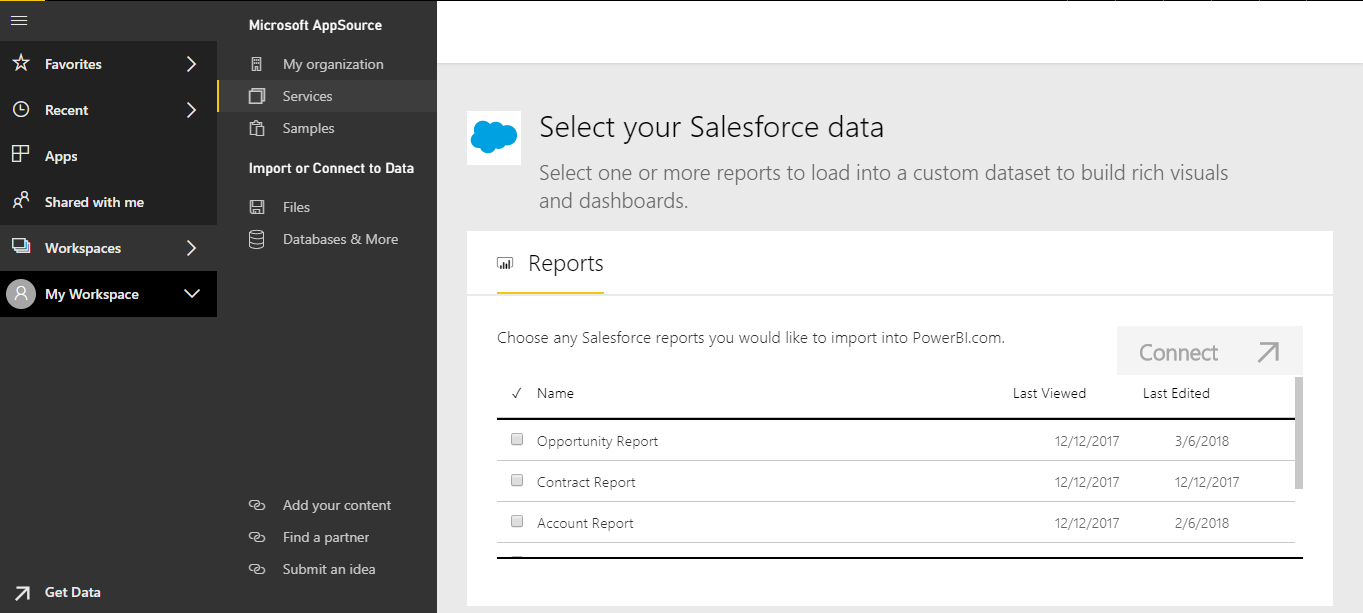Switch to the Reports tab
This screenshot has width=1363, height=613.
[565, 264]
